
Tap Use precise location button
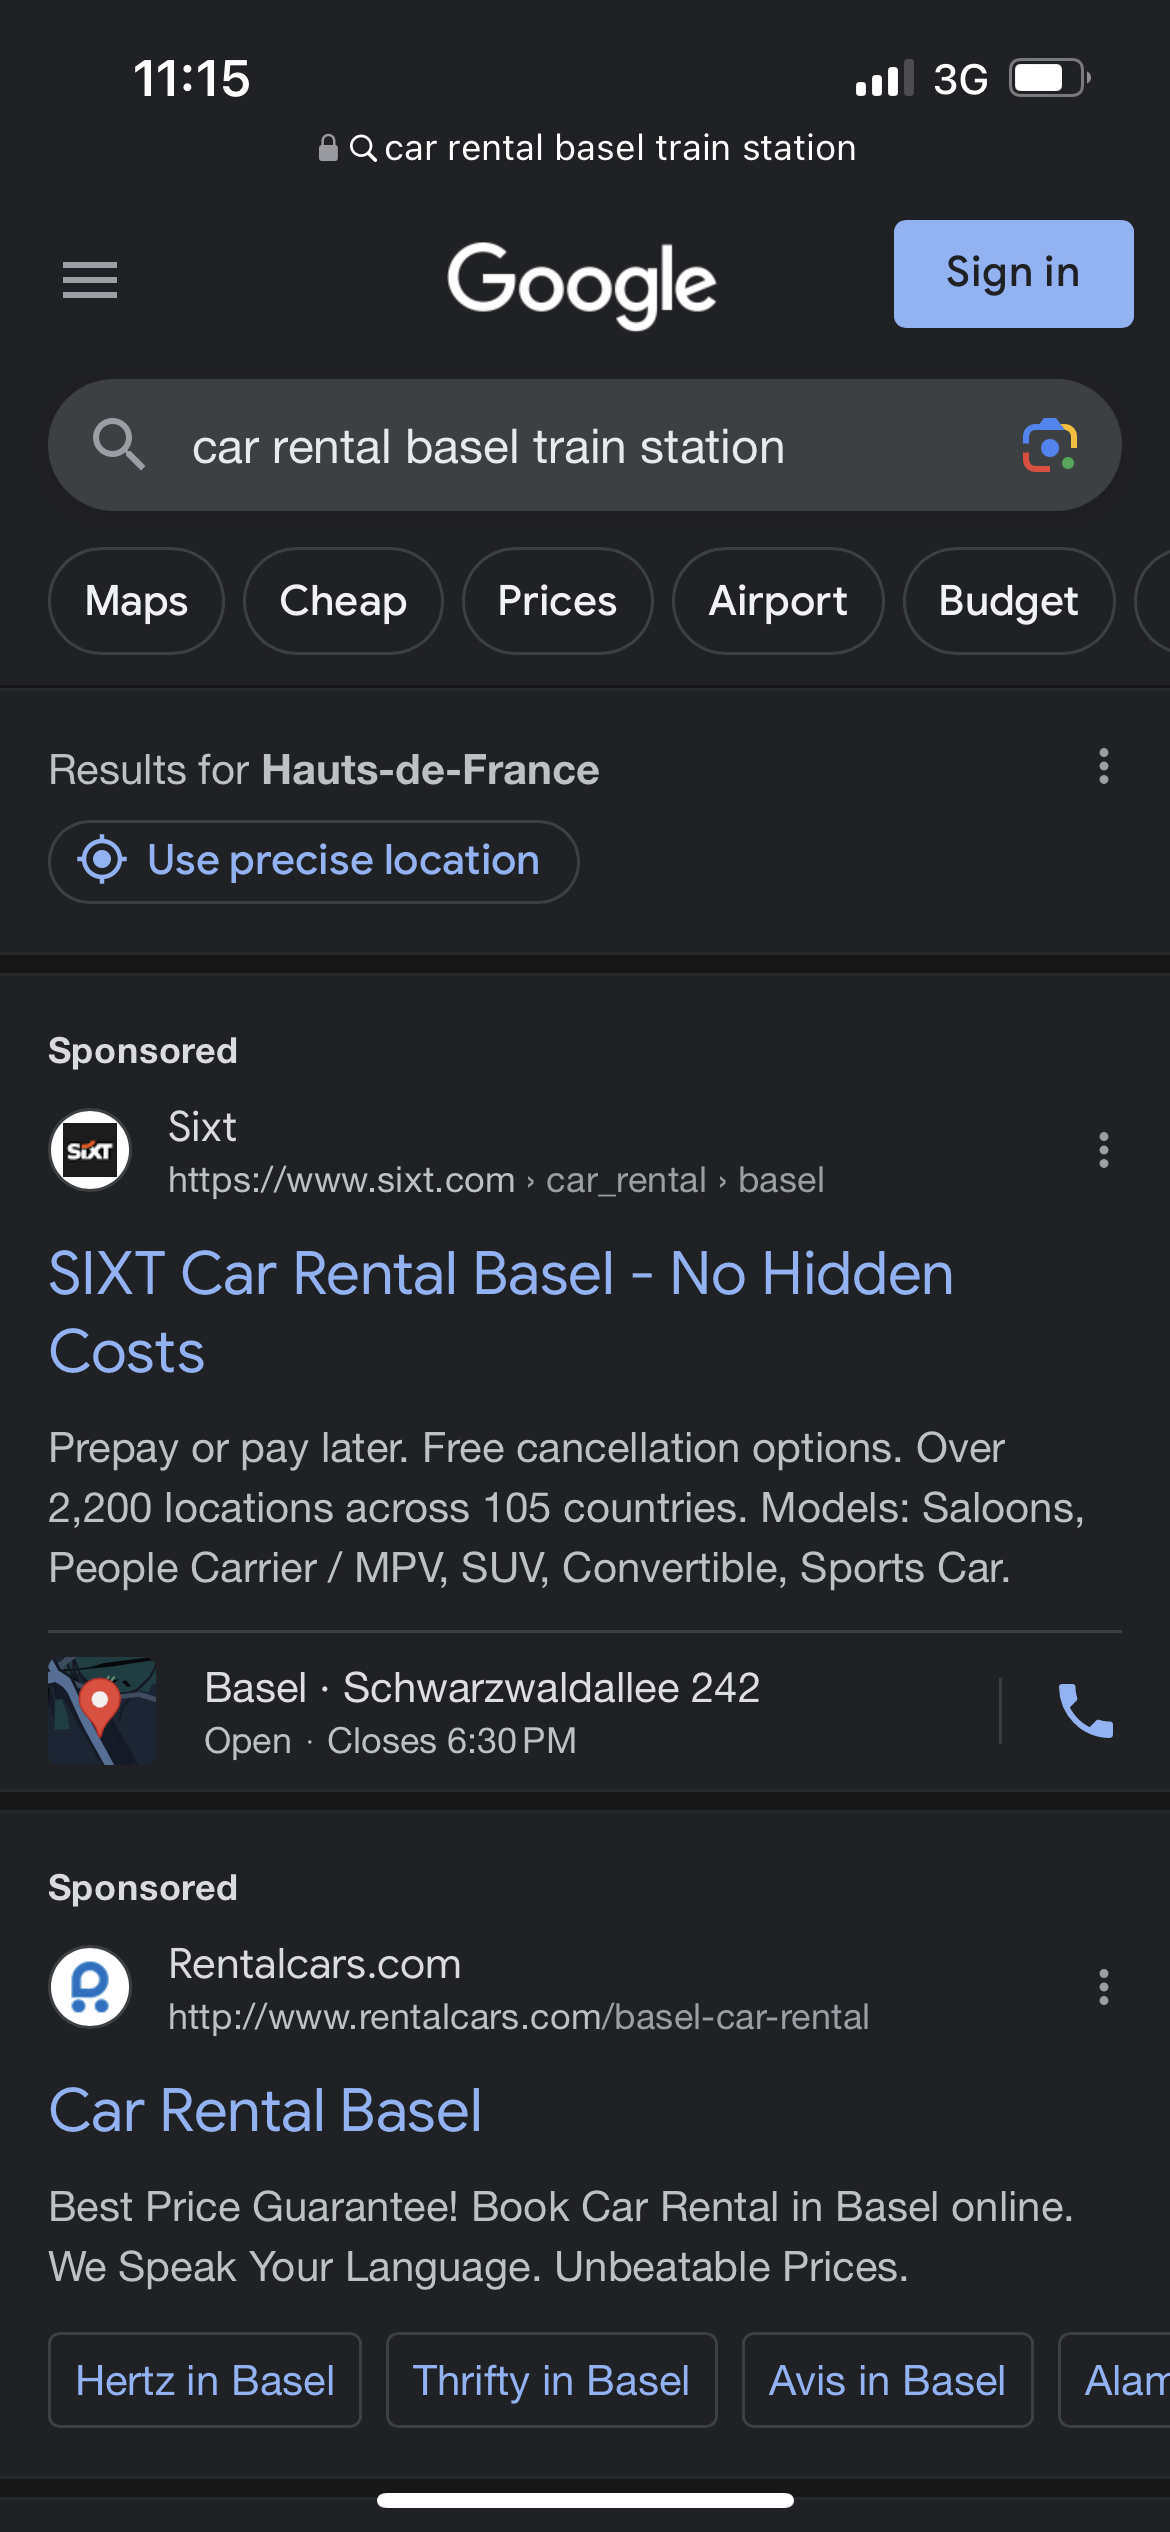coord(314,861)
